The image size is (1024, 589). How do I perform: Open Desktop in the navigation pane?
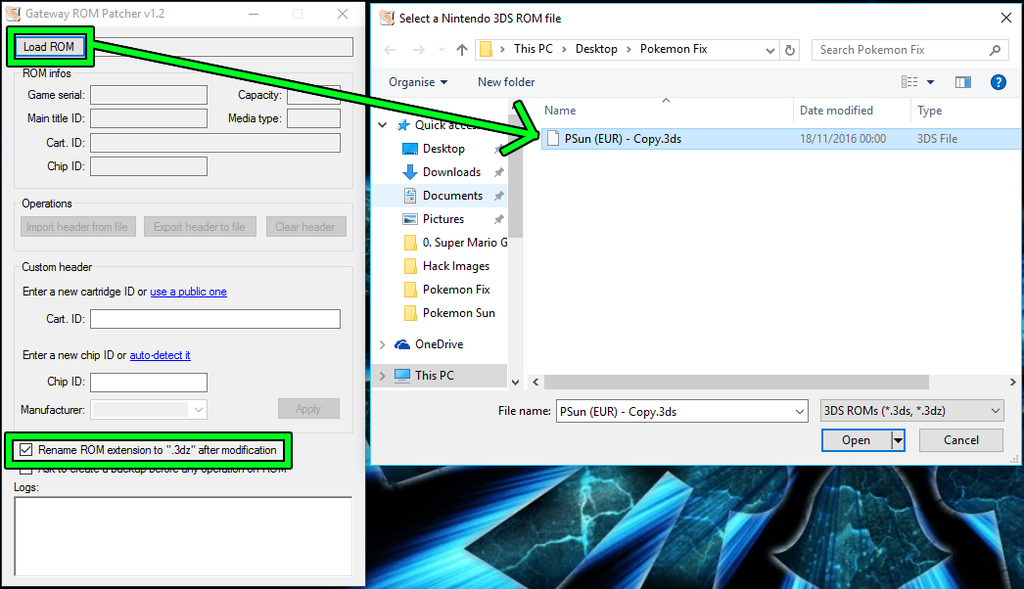(x=443, y=148)
